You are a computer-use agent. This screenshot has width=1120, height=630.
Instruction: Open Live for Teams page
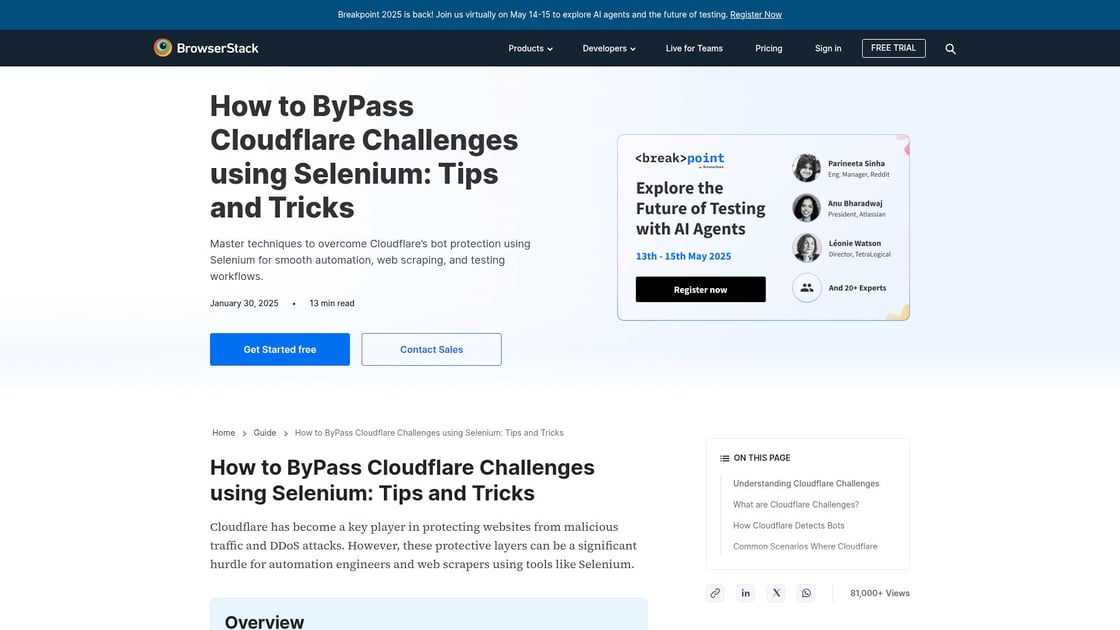pyautogui.click(x=694, y=49)
